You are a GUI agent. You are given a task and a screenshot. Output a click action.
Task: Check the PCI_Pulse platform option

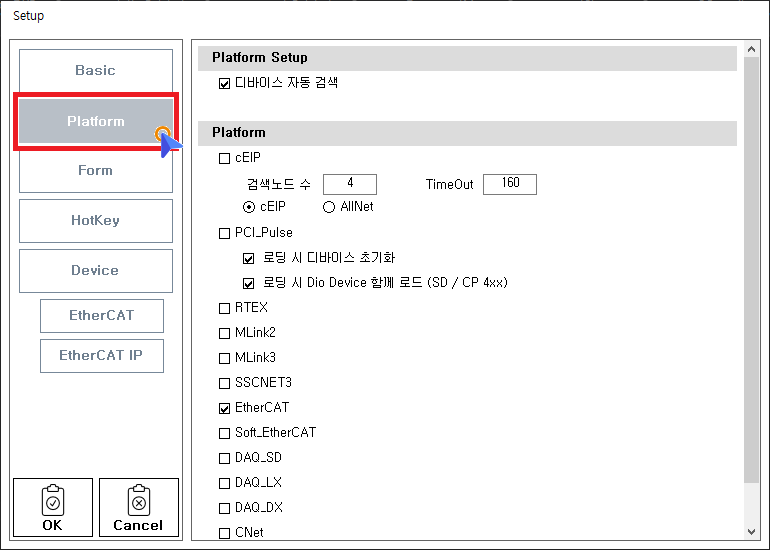(x=224, y=233)
